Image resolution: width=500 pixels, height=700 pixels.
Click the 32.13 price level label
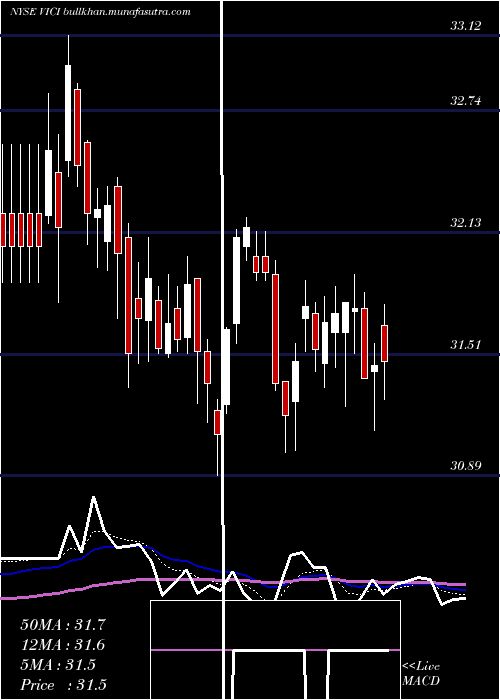466,223
